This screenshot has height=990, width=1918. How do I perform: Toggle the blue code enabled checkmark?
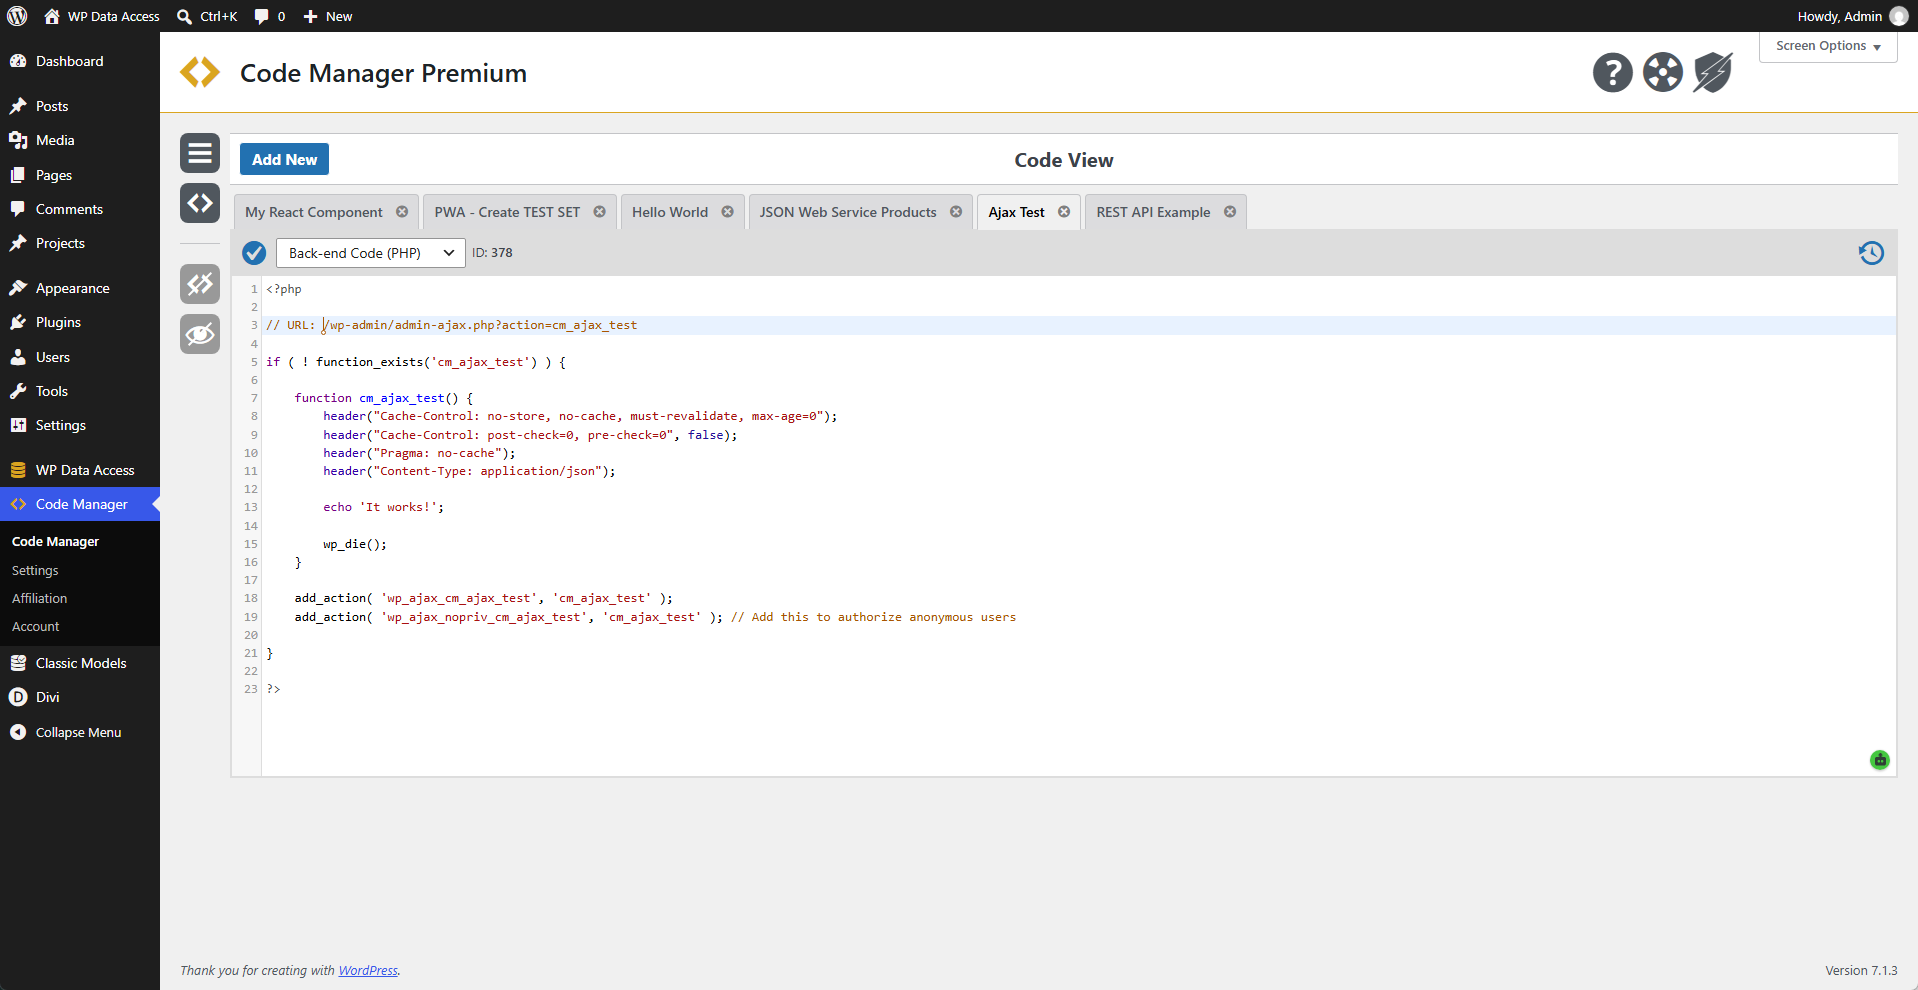254,253
